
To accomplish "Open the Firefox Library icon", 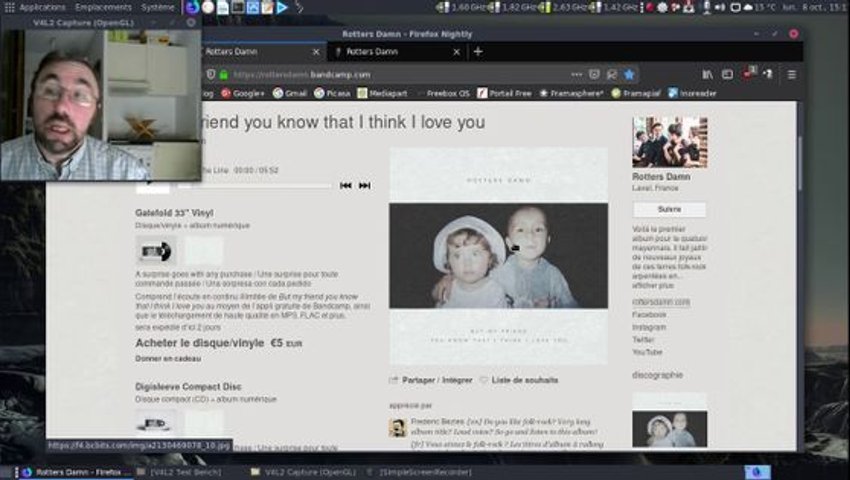I will (x=707, y=74).
